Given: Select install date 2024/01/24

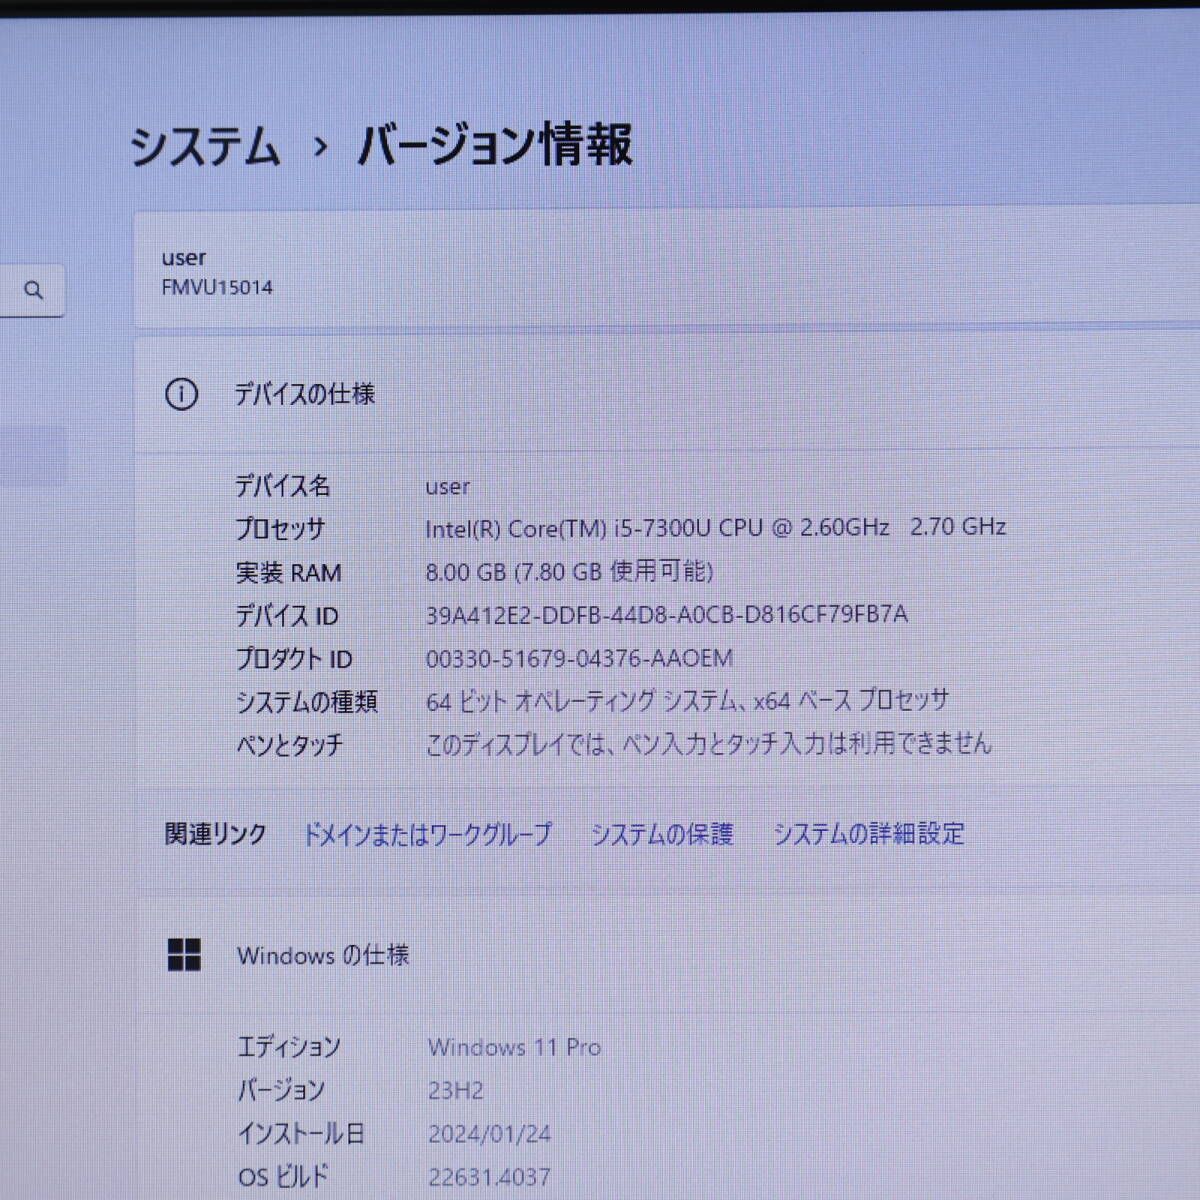Looking at the screenshot, I should pos(490,1134).
